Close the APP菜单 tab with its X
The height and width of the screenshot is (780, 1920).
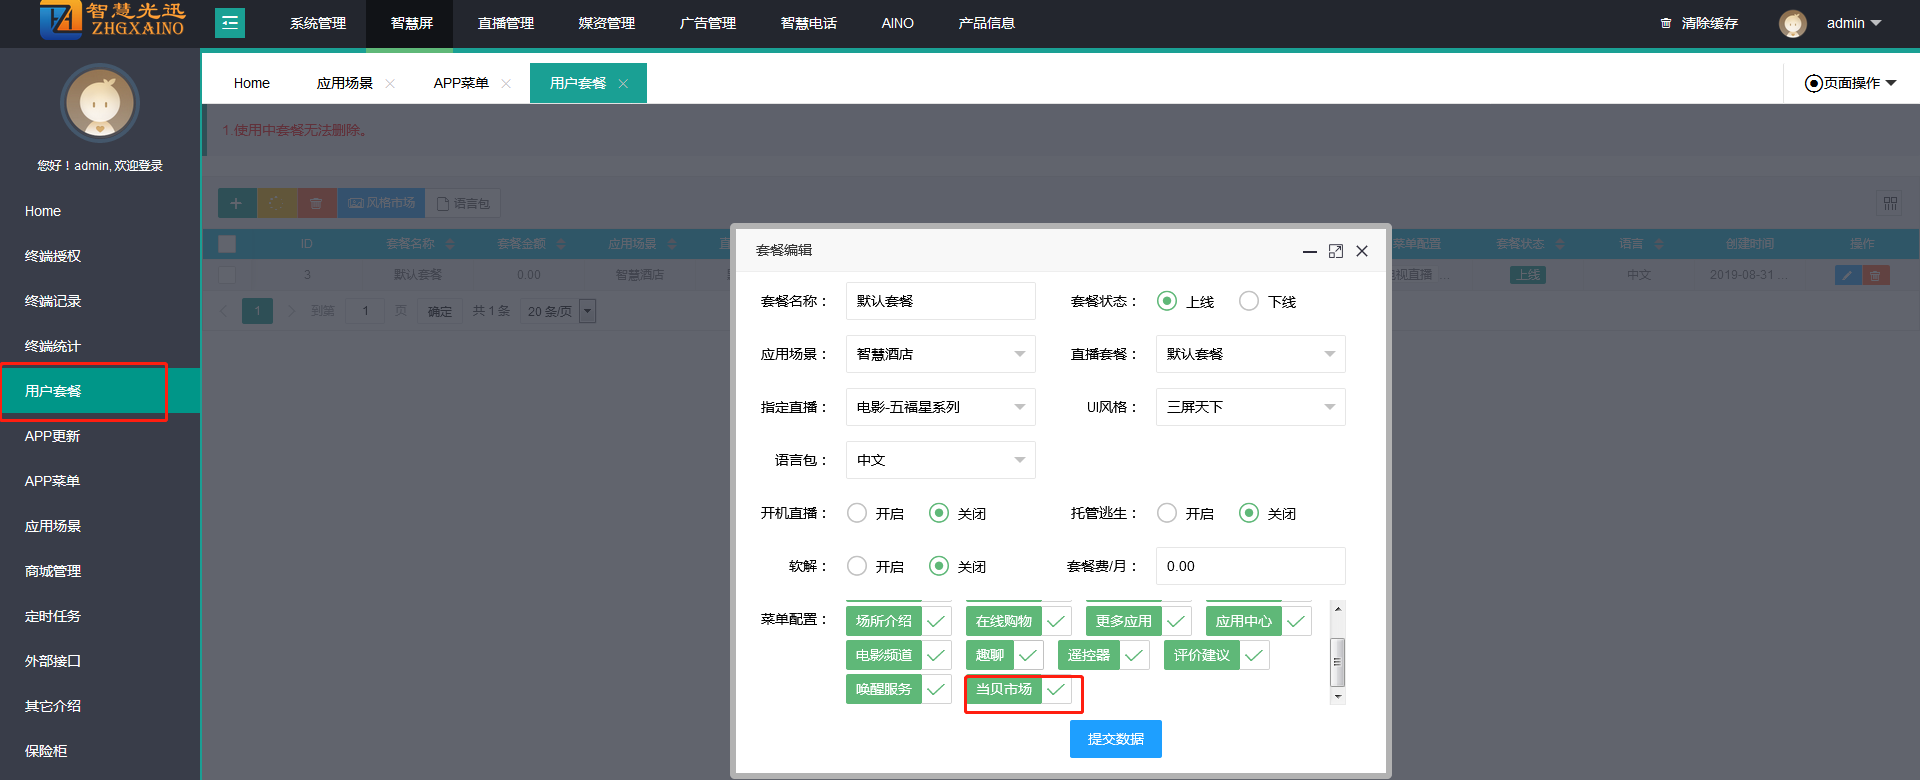pos(506,84)
